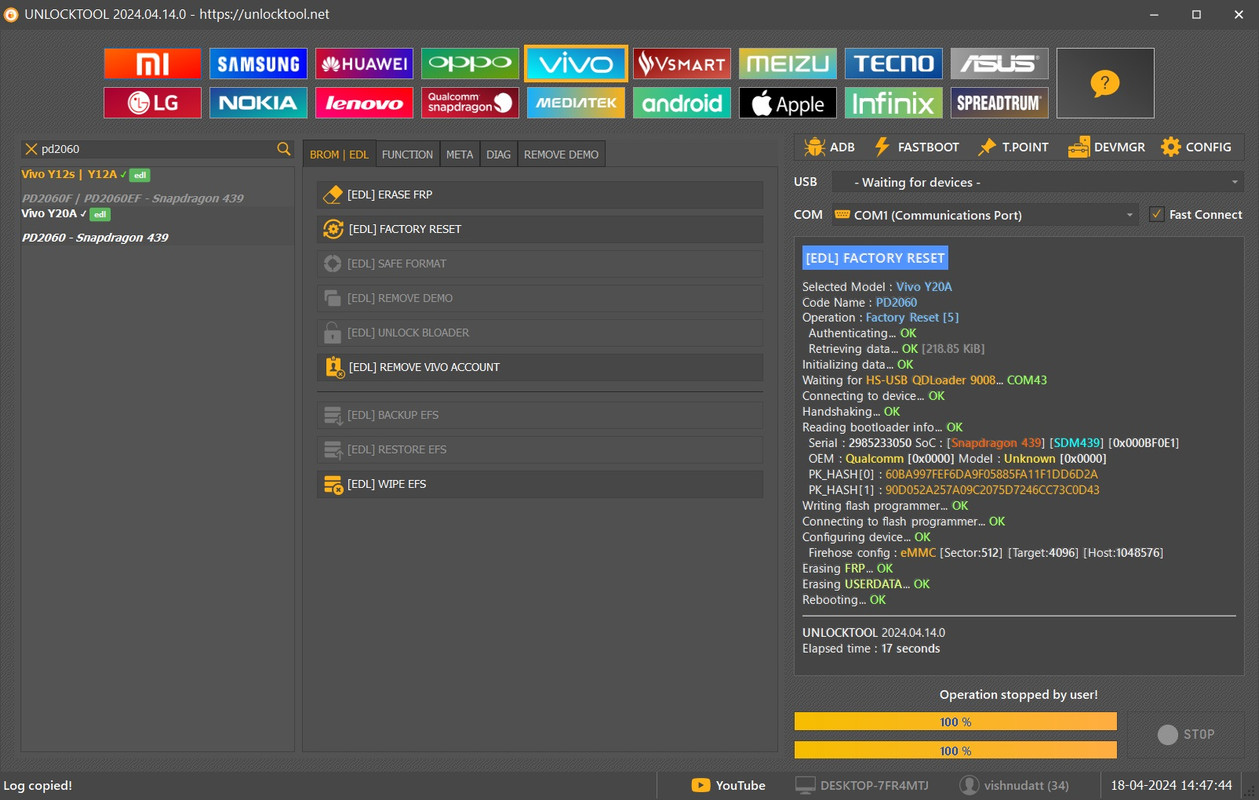Click the search magnifier icon

coord(284,149)
